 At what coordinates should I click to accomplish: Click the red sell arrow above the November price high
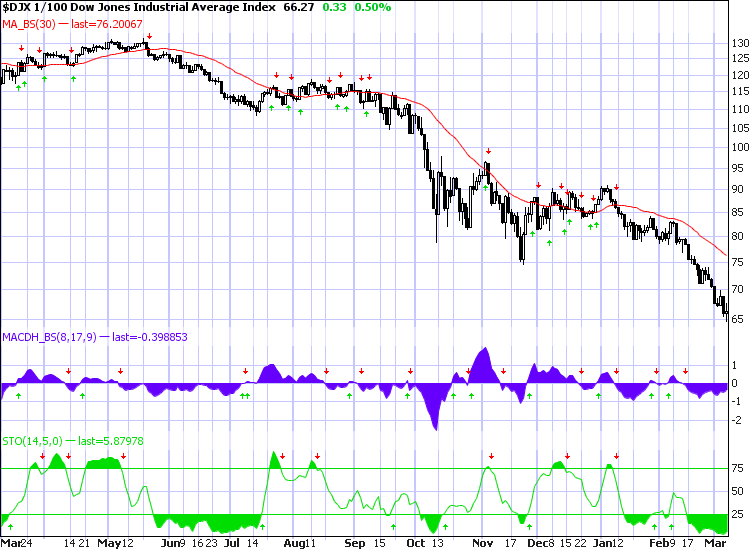click(487, 151)
